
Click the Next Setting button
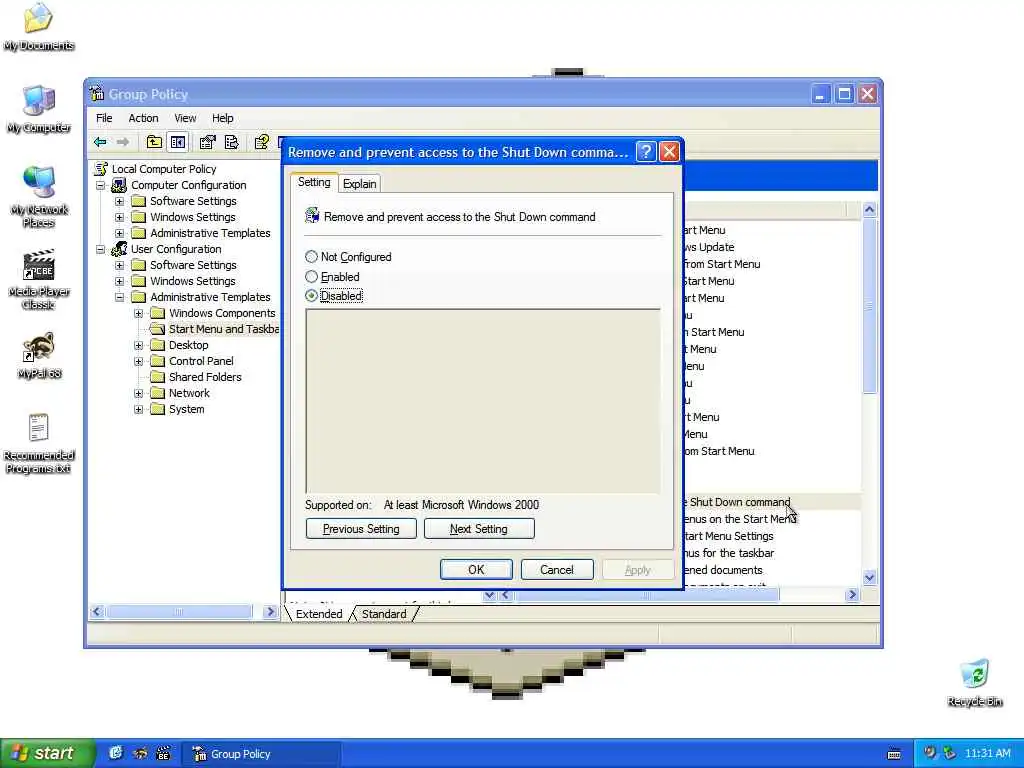[x=479, y=529]
